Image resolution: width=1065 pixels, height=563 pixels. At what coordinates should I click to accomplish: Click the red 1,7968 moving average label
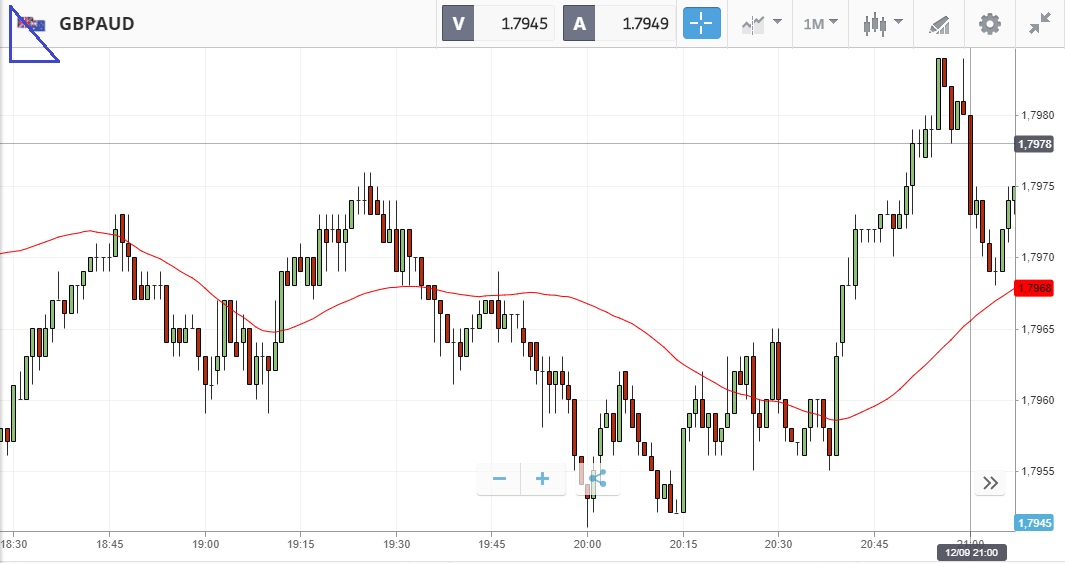(1034, 288)
